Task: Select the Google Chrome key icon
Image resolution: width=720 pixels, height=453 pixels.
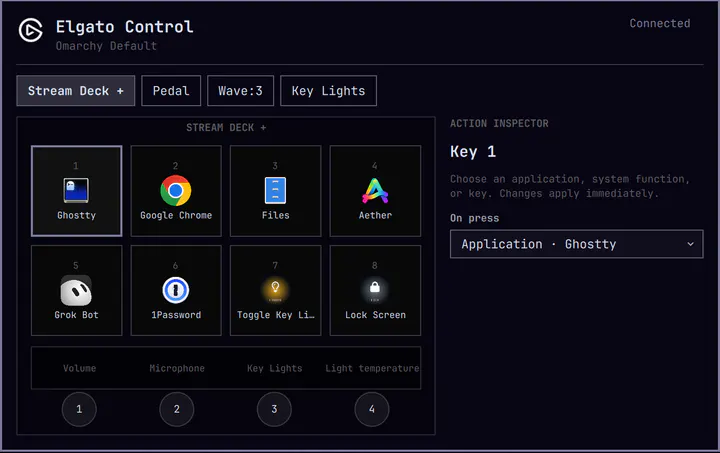Action: point(175,190)
